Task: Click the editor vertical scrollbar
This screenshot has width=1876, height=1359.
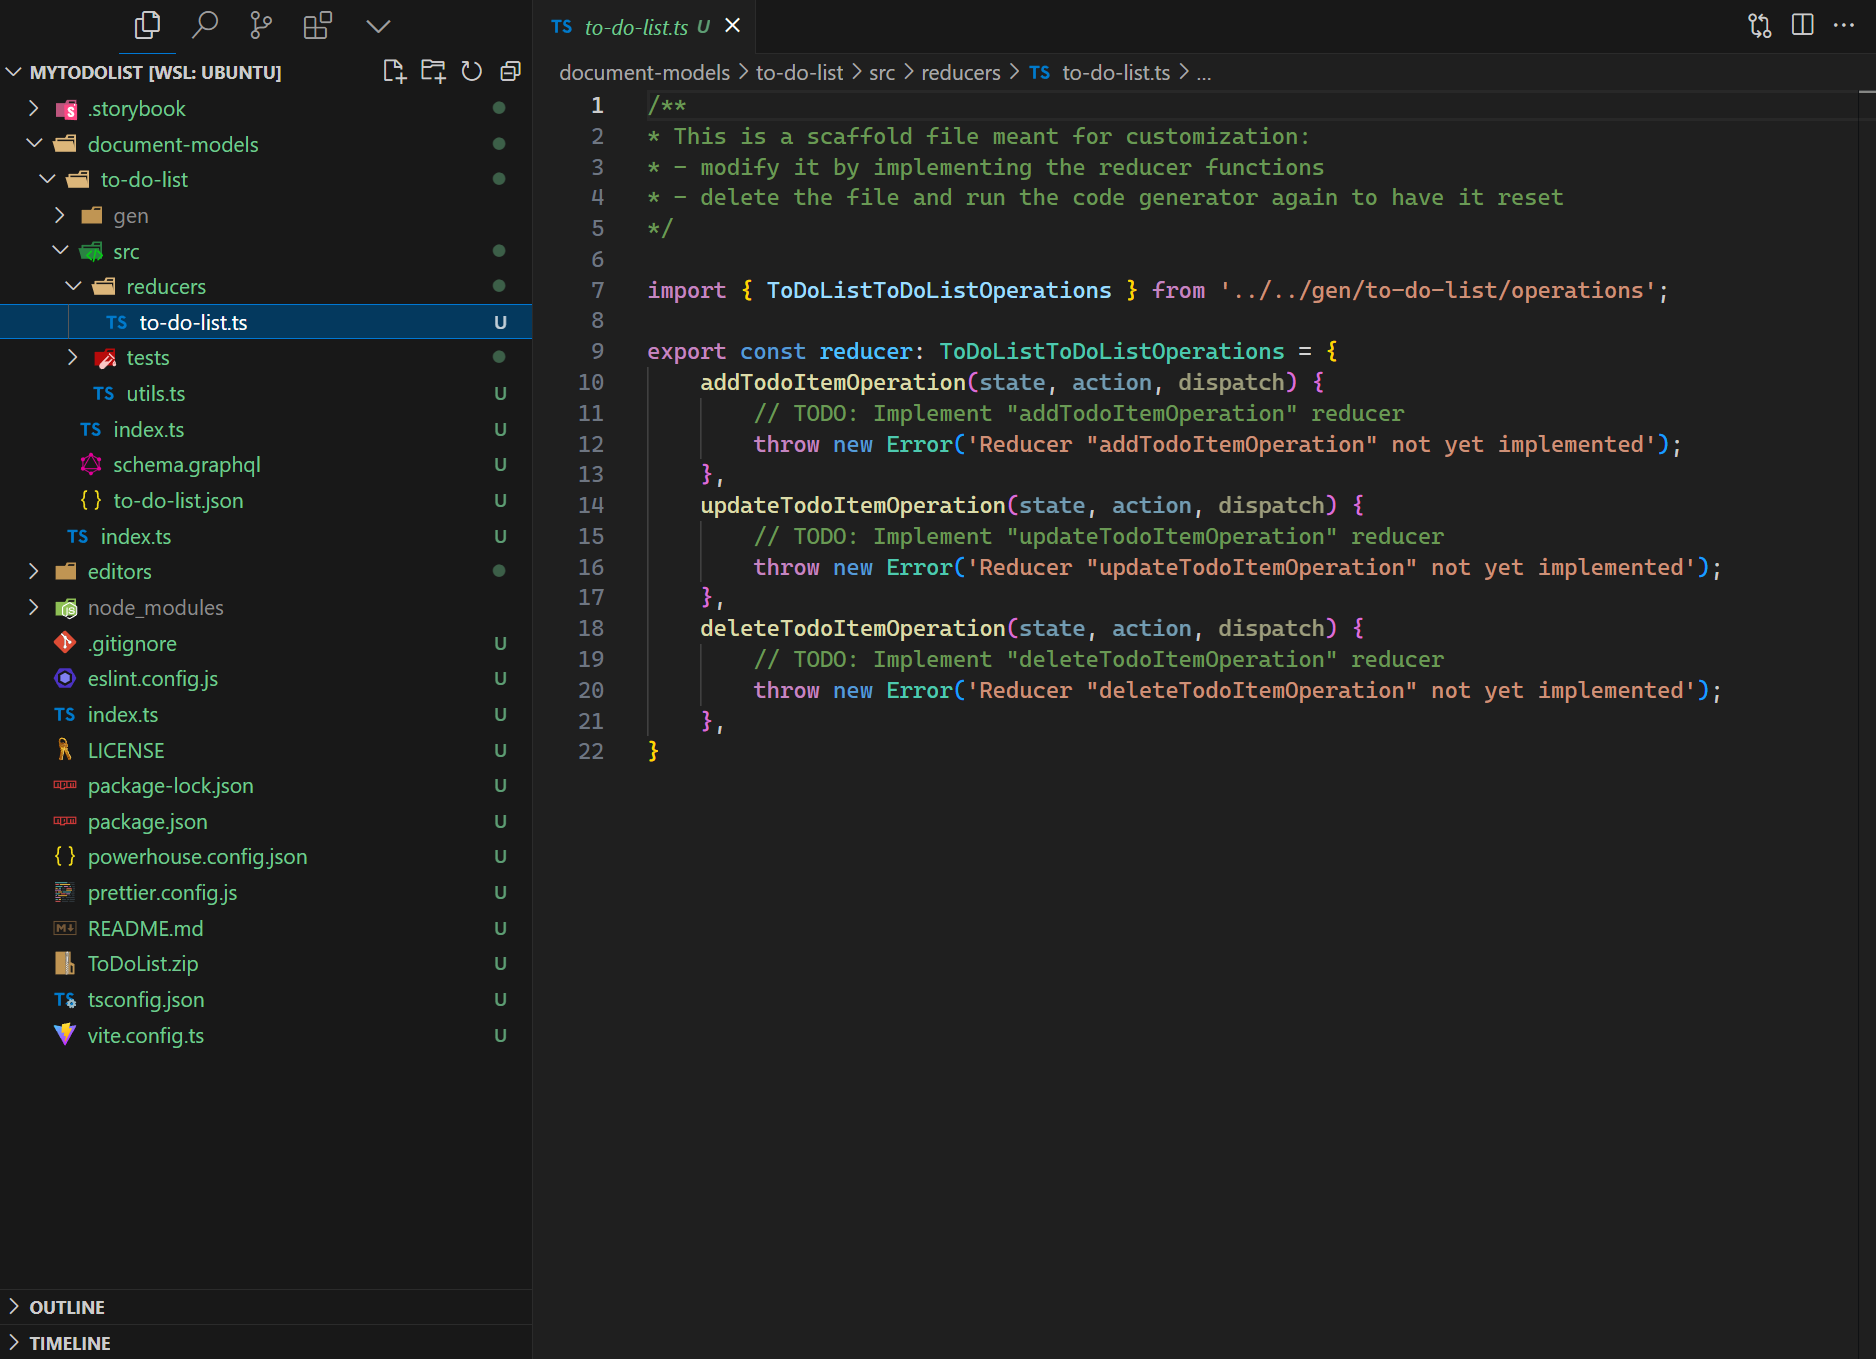Action: click(x=1867, y=725)
